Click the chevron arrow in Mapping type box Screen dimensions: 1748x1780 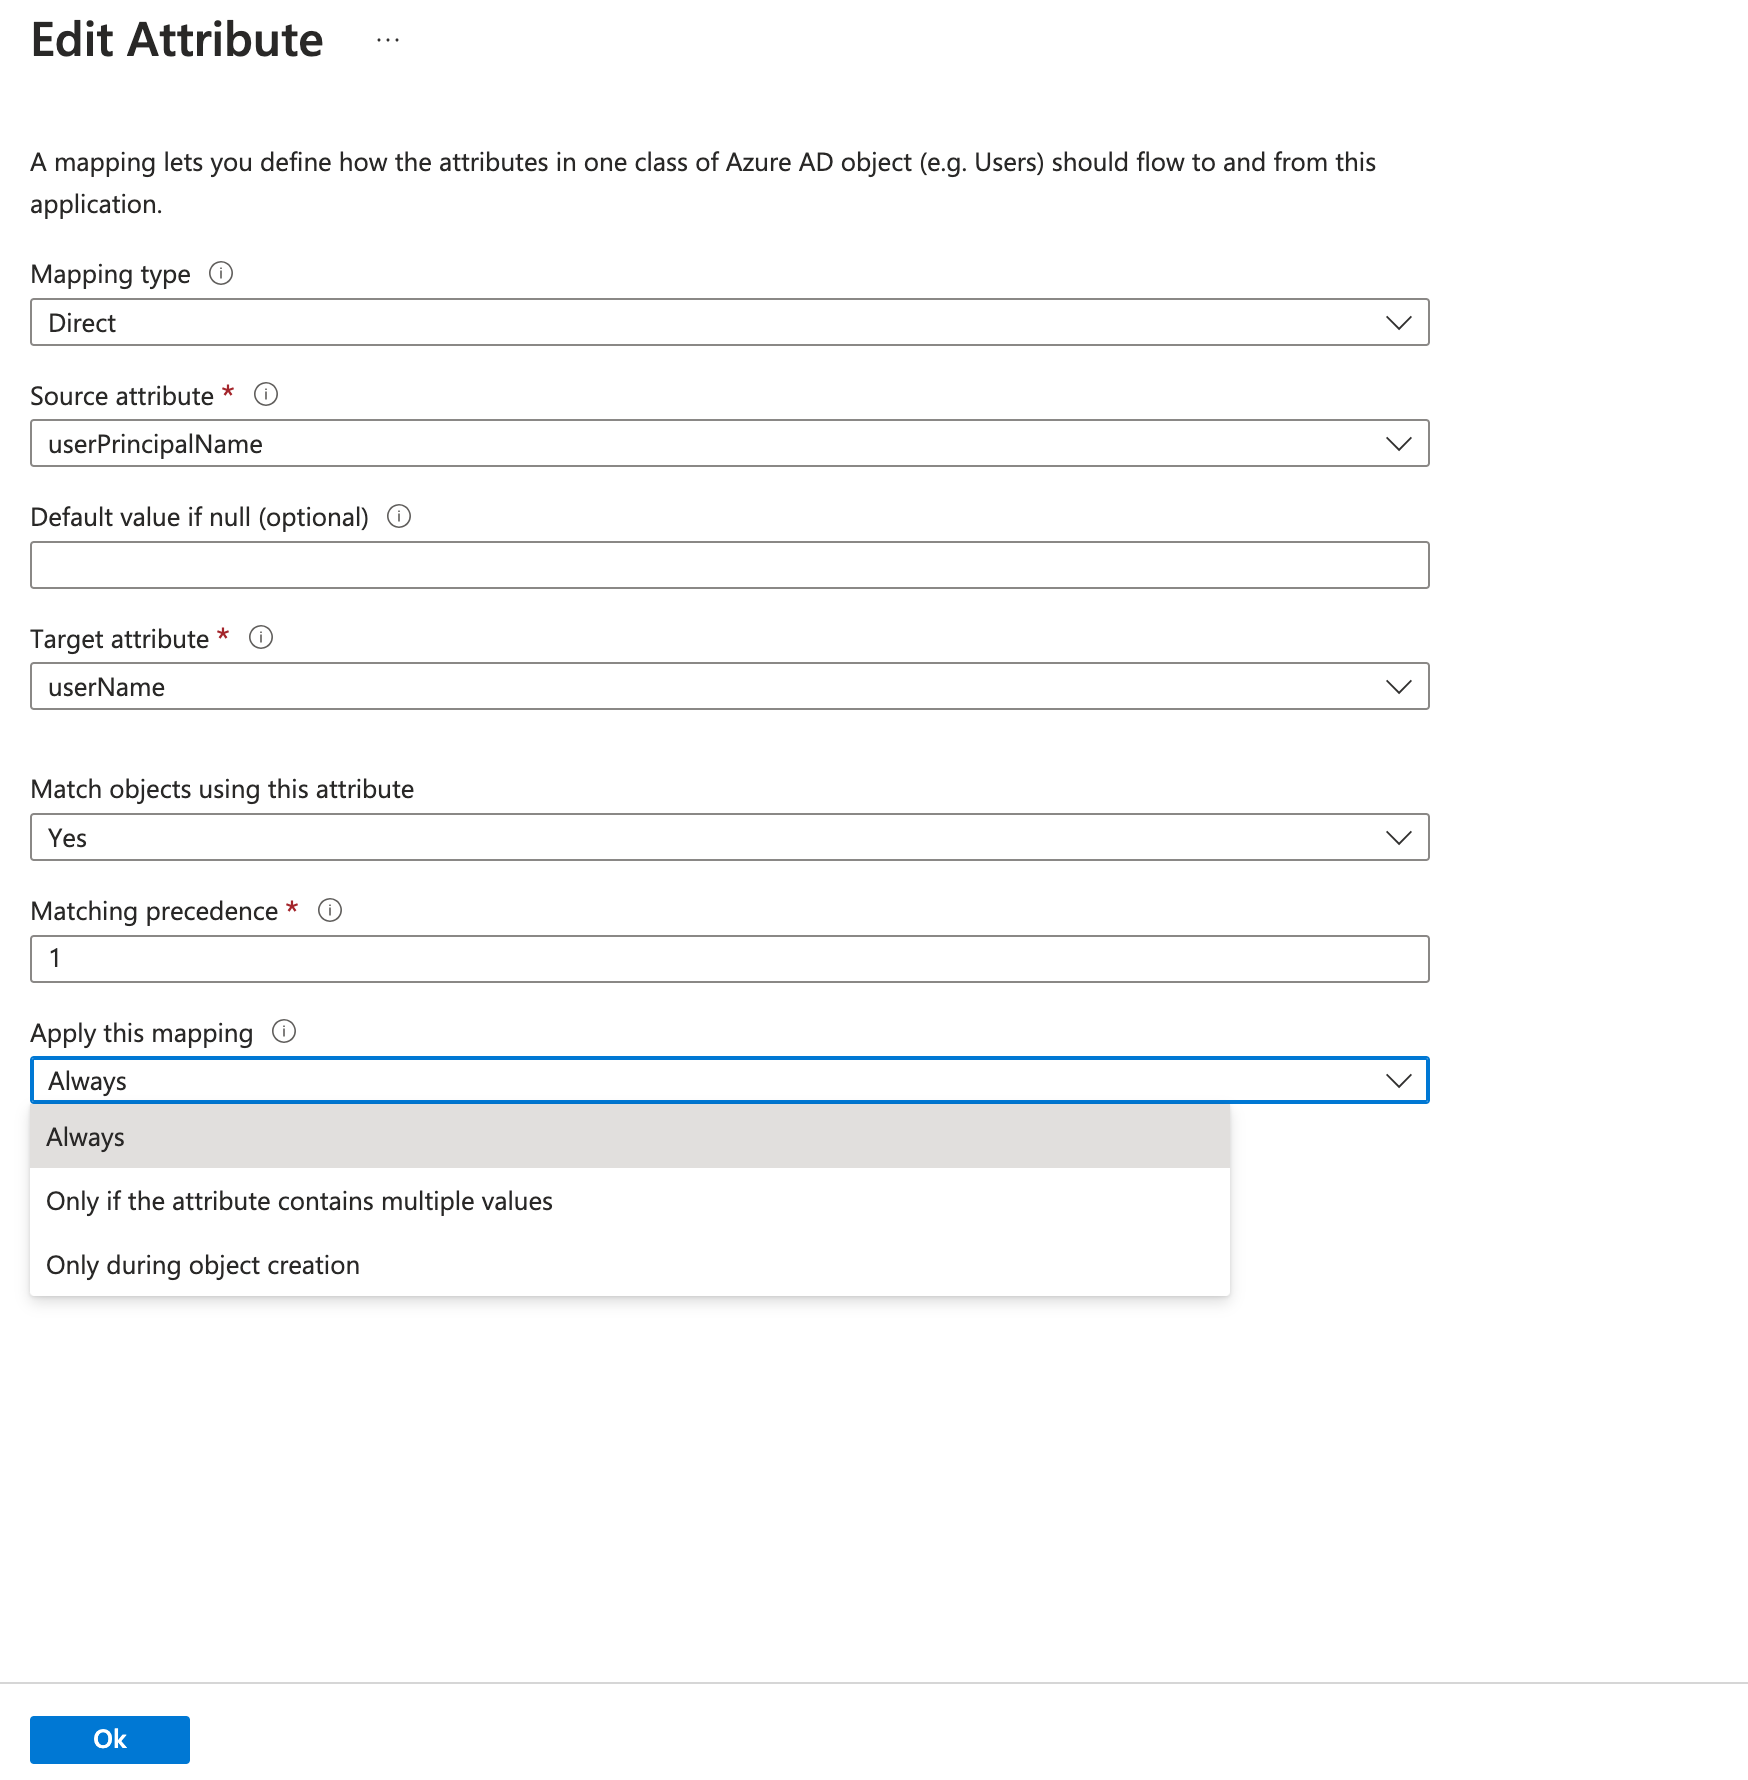click(1398, 323)
